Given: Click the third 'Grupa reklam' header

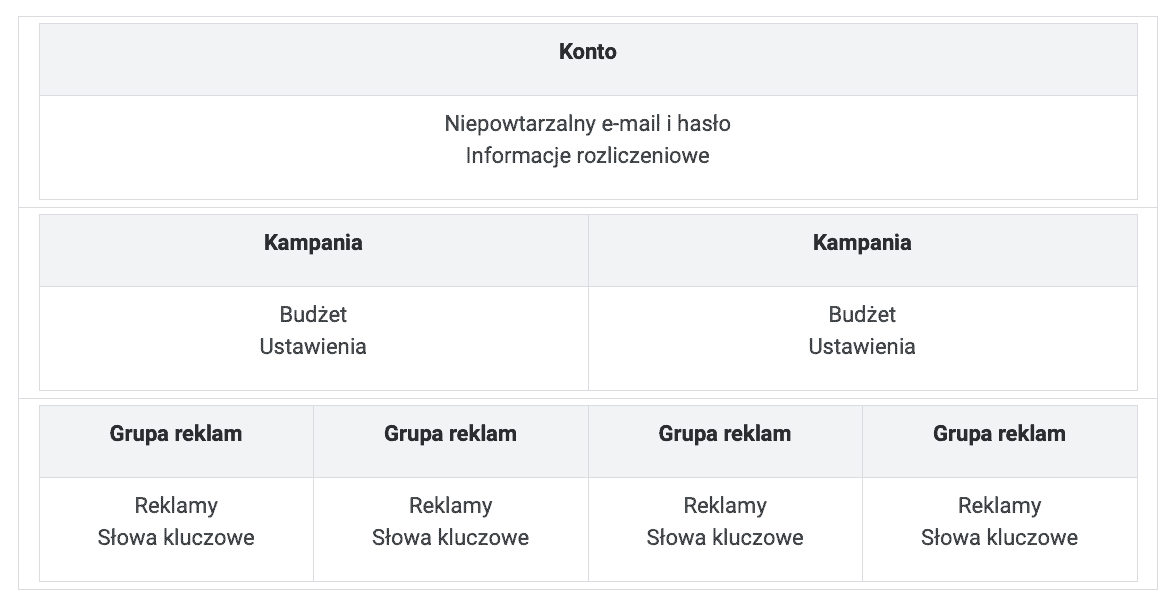Looking at the screenshot, I should pyautogui.click(x=725, y=434).
